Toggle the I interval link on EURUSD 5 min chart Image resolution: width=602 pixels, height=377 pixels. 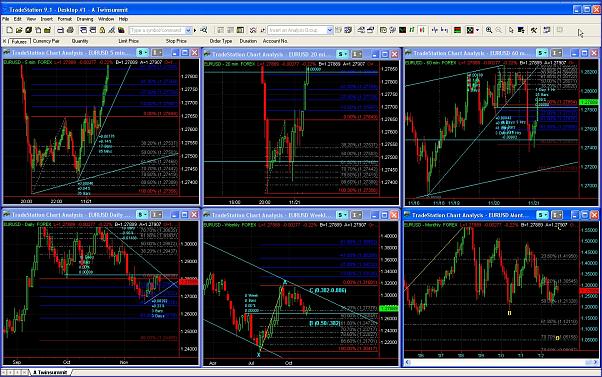(157, 53)
